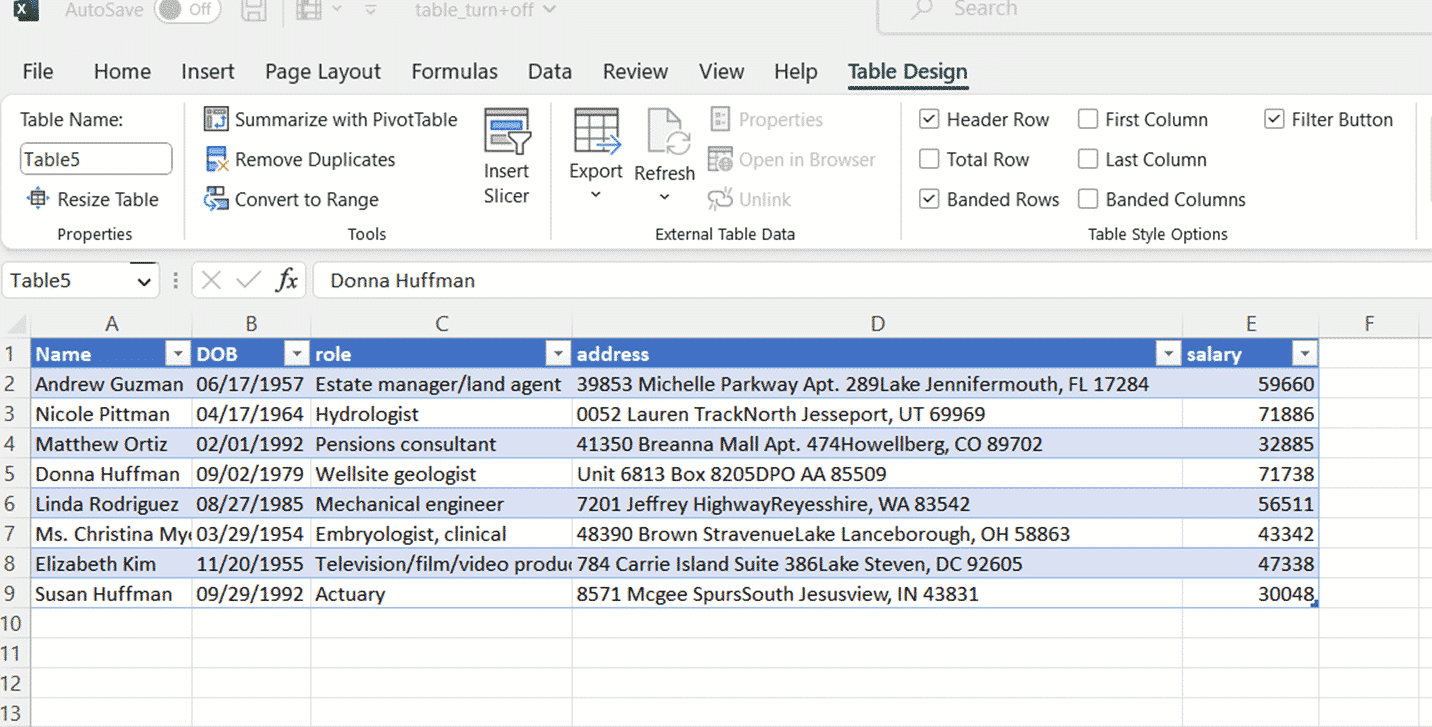Convert the table to a range
Image resolution: width=1432 pixels, height=727 pixels.
point(292,200)
